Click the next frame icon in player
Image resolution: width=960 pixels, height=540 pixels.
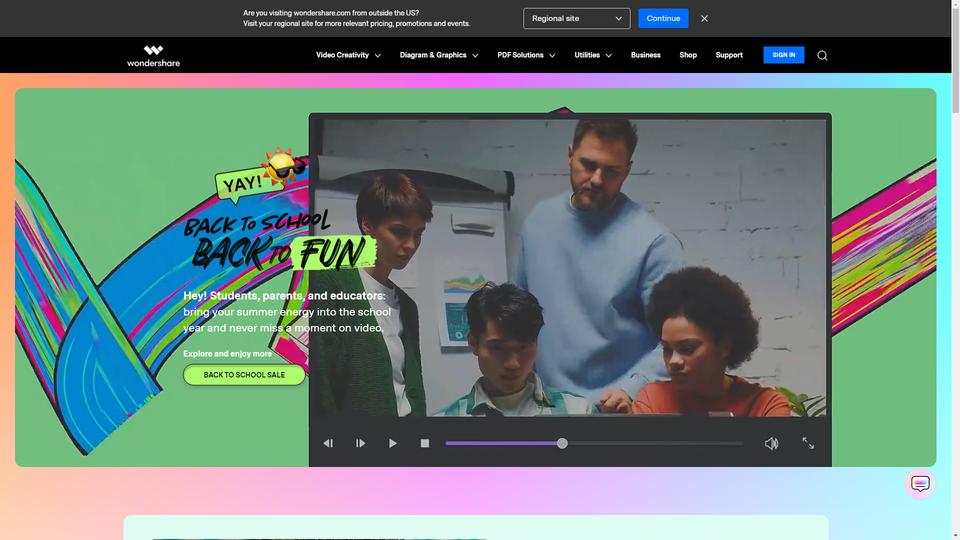(x=361, y=443)
